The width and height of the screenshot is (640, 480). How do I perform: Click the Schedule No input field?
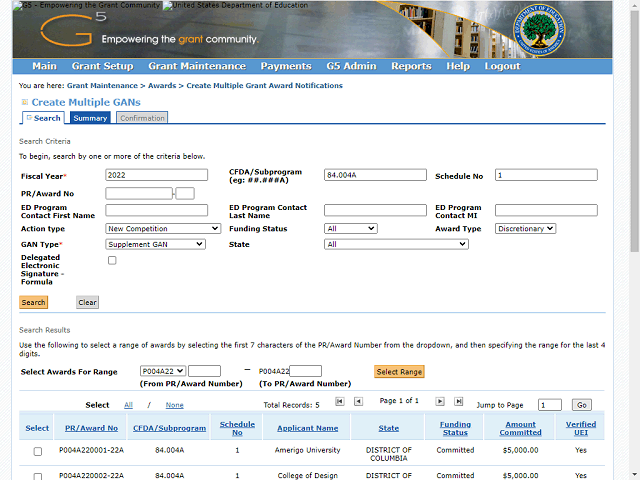coord(546,175)
